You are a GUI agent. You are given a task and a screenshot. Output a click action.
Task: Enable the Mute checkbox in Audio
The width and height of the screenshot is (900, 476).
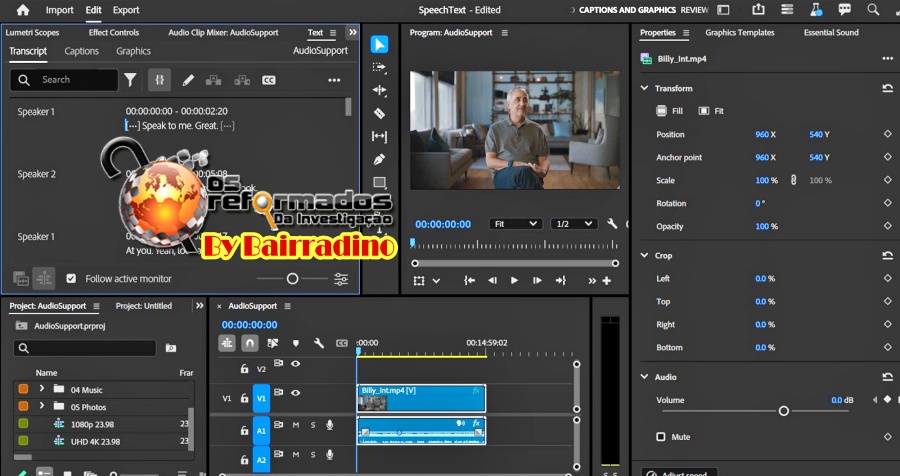[661, 437]
